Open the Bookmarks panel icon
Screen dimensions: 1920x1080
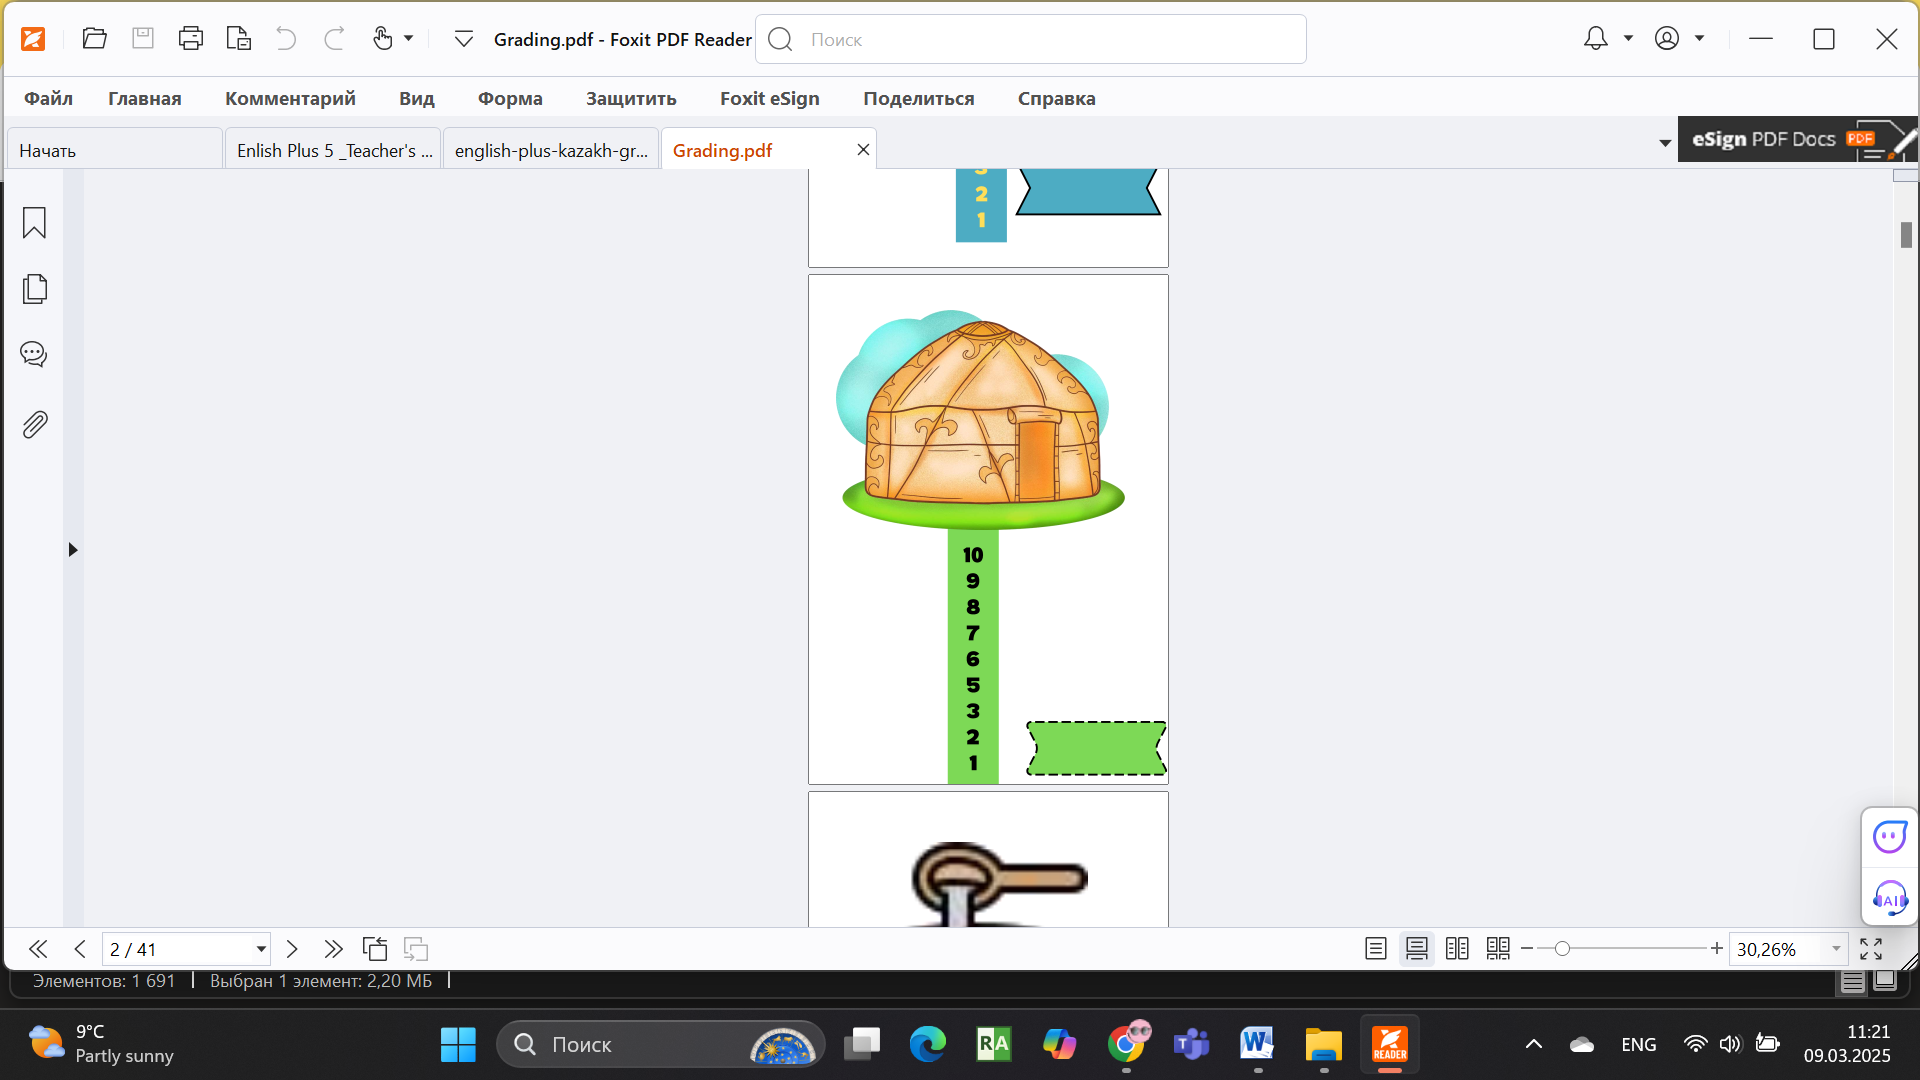pyautogui.click(x=34, y=222)
